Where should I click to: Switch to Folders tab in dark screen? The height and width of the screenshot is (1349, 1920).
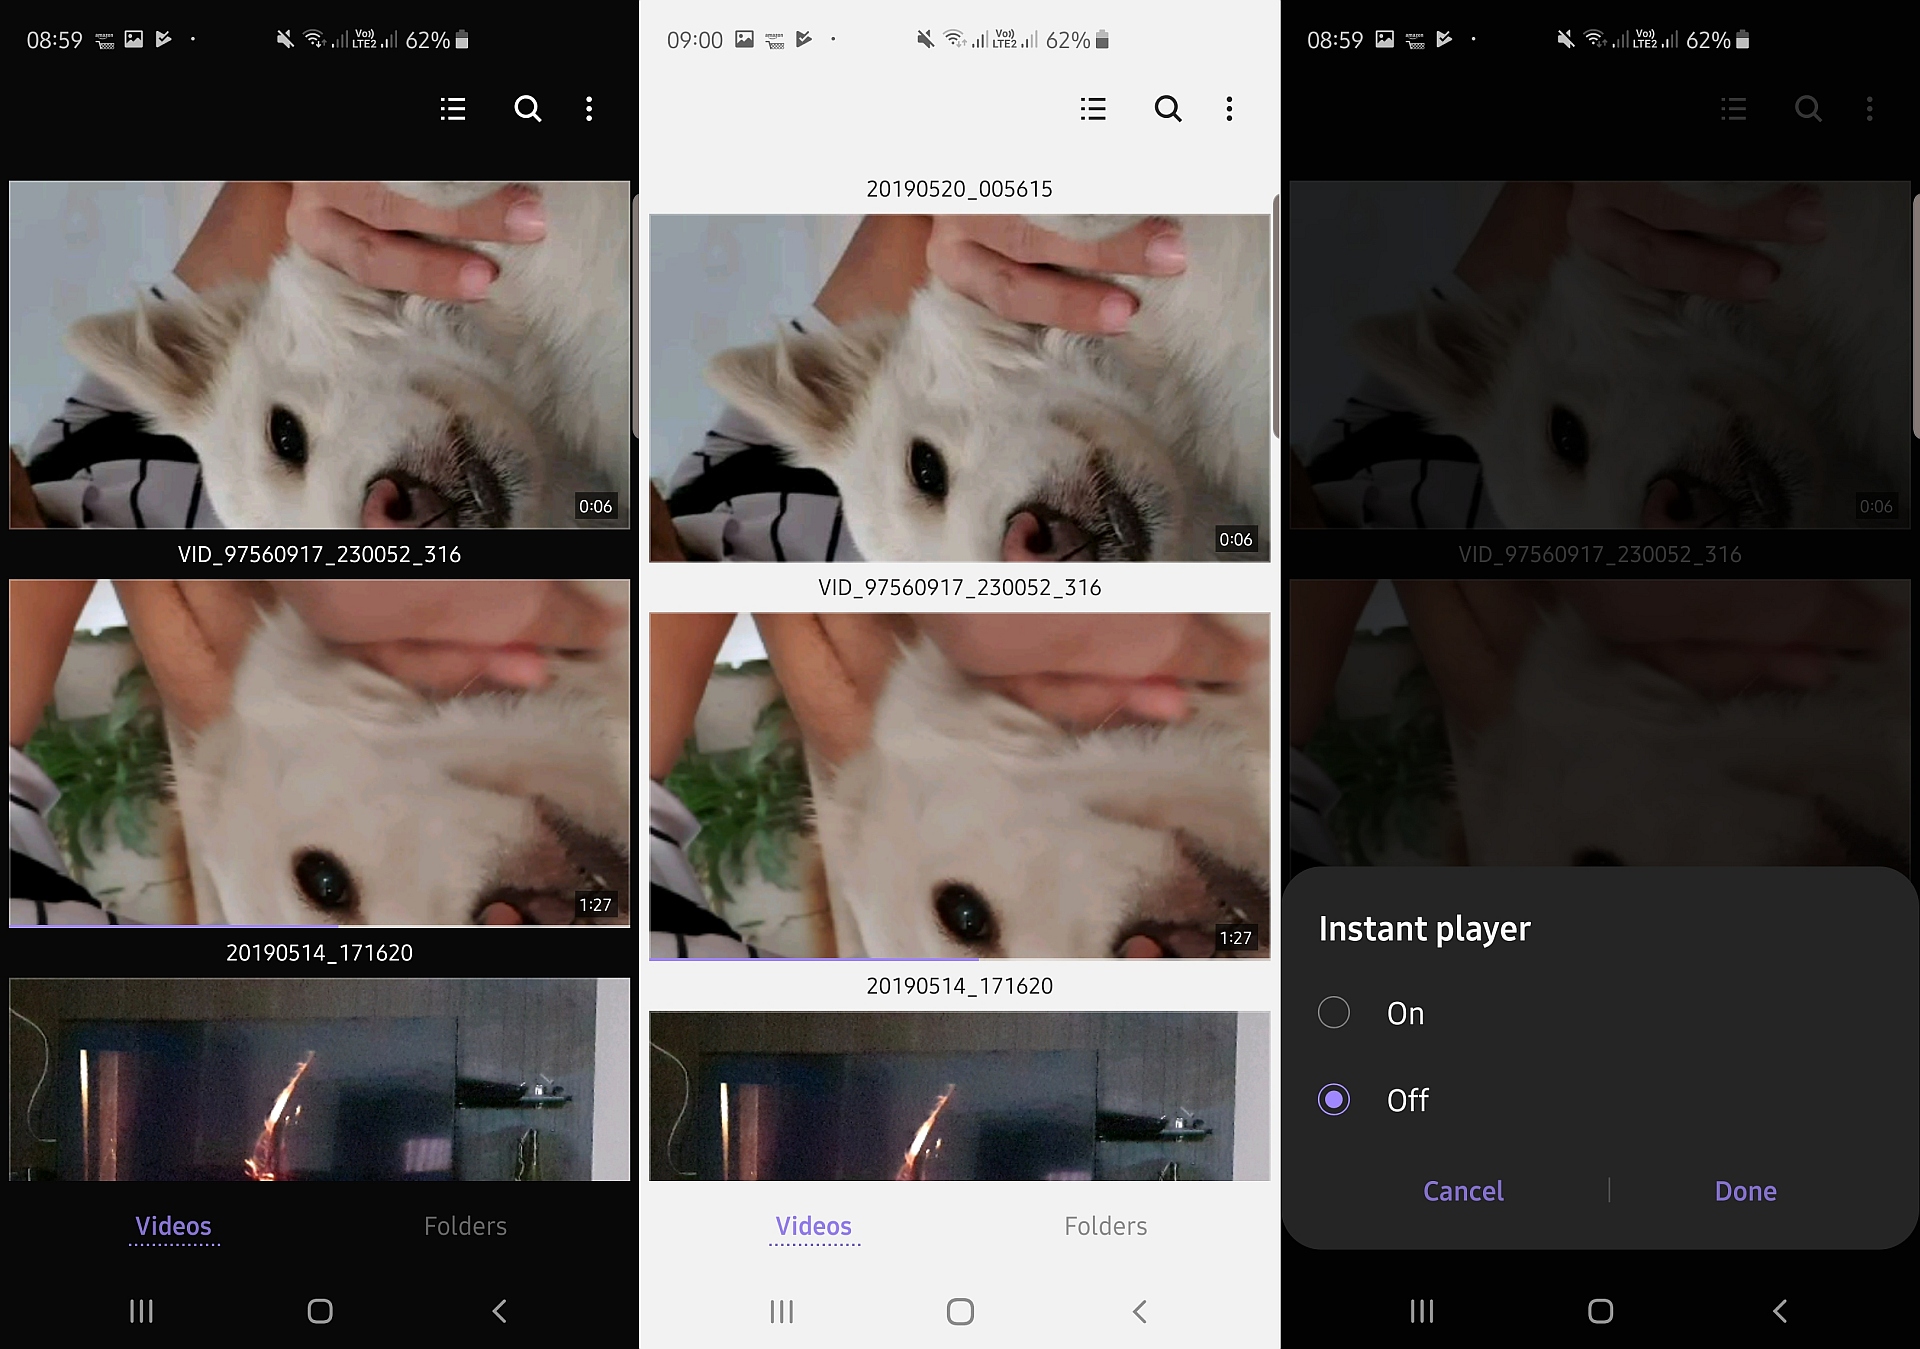465,1226
